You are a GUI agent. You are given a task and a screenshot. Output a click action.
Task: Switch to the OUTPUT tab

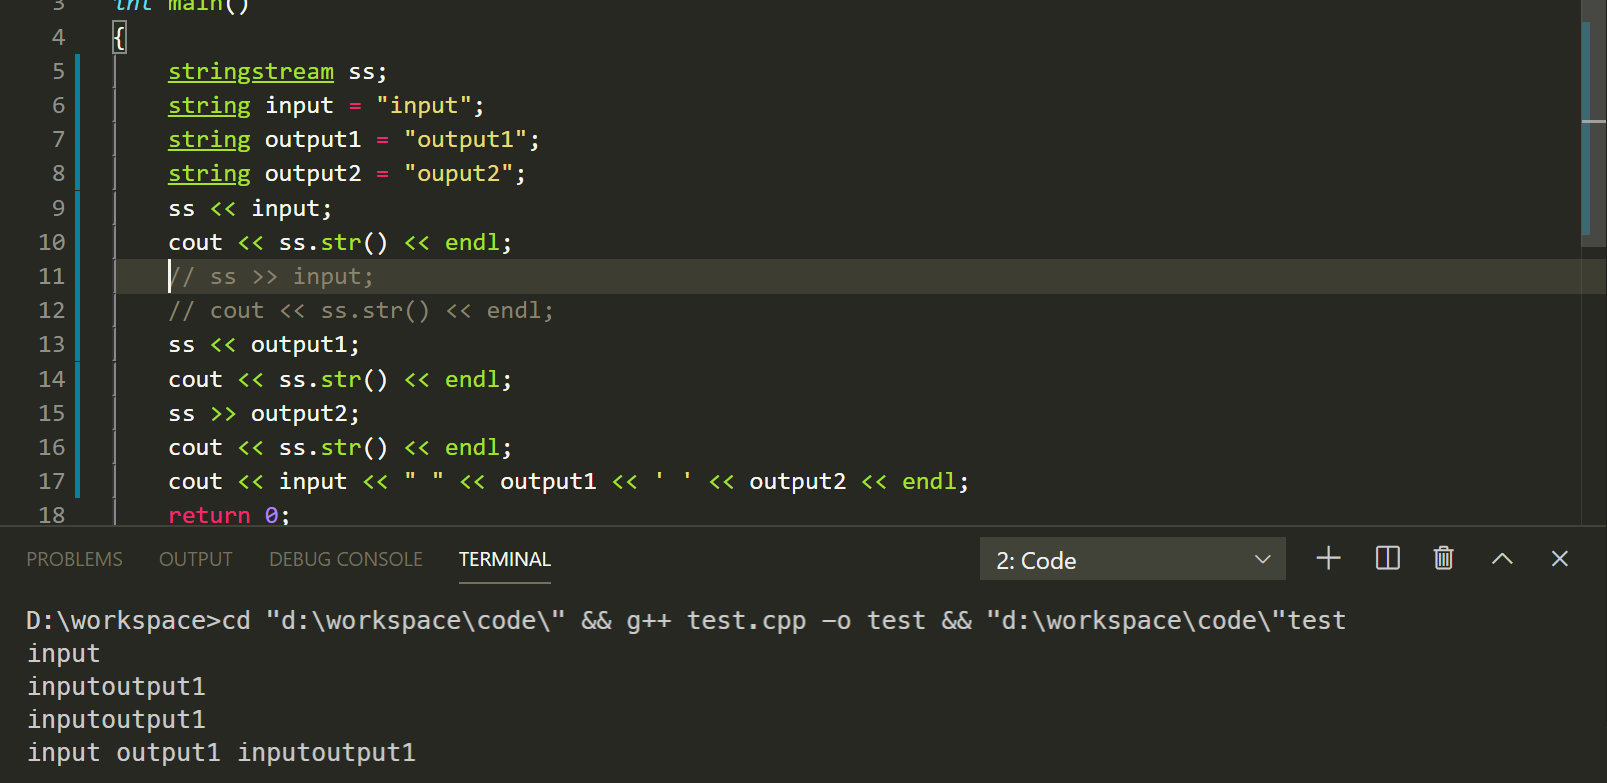[x=195, y=559]
